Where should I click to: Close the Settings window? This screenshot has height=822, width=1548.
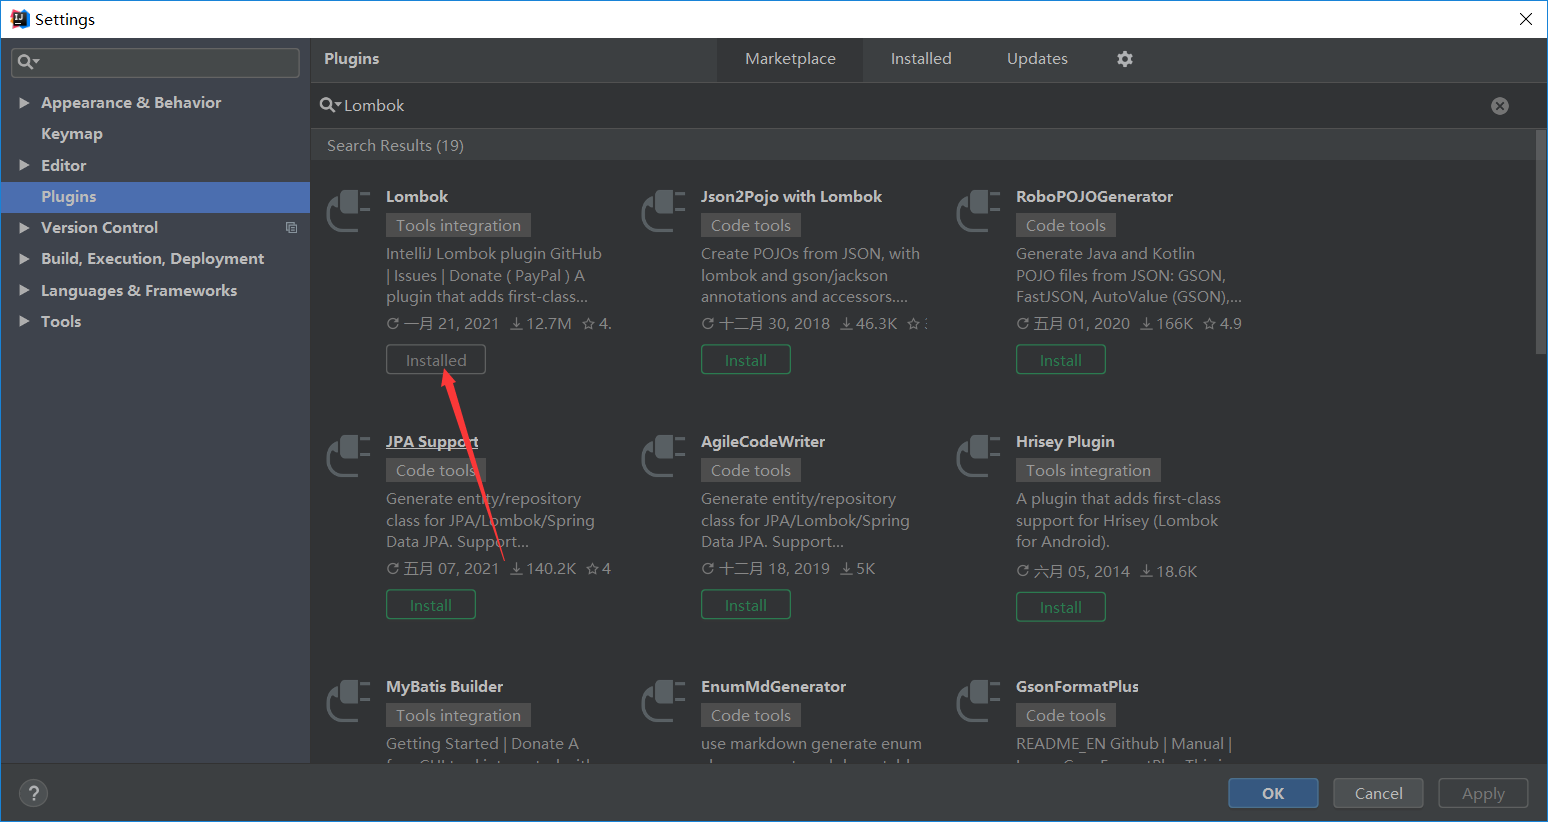point(1525,19)
